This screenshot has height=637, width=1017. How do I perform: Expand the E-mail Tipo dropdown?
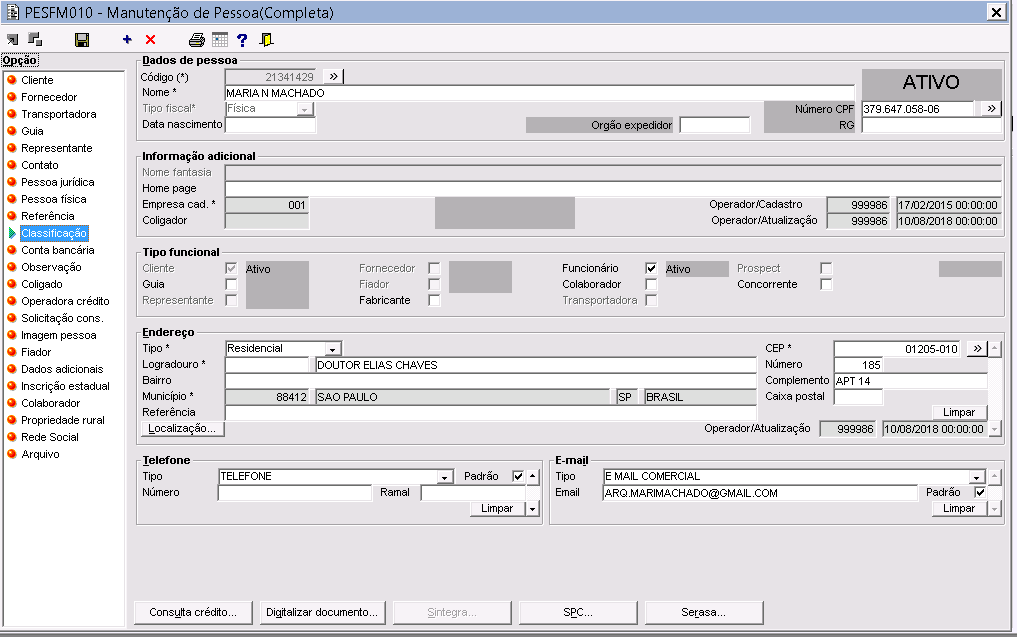(977, 477)
